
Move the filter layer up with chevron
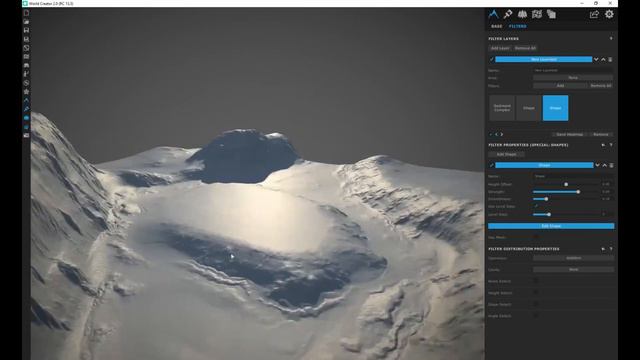(x=603, y=60)
